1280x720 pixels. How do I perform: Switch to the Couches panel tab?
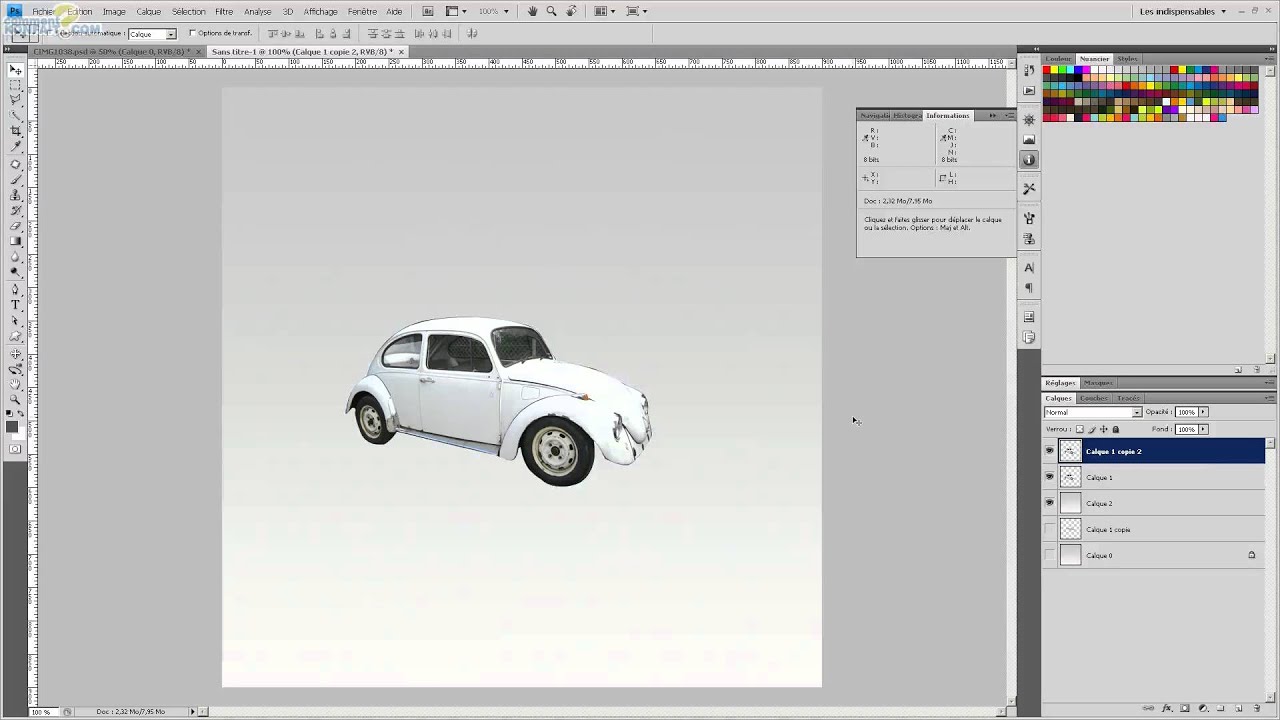click(x=1093, y=398)
